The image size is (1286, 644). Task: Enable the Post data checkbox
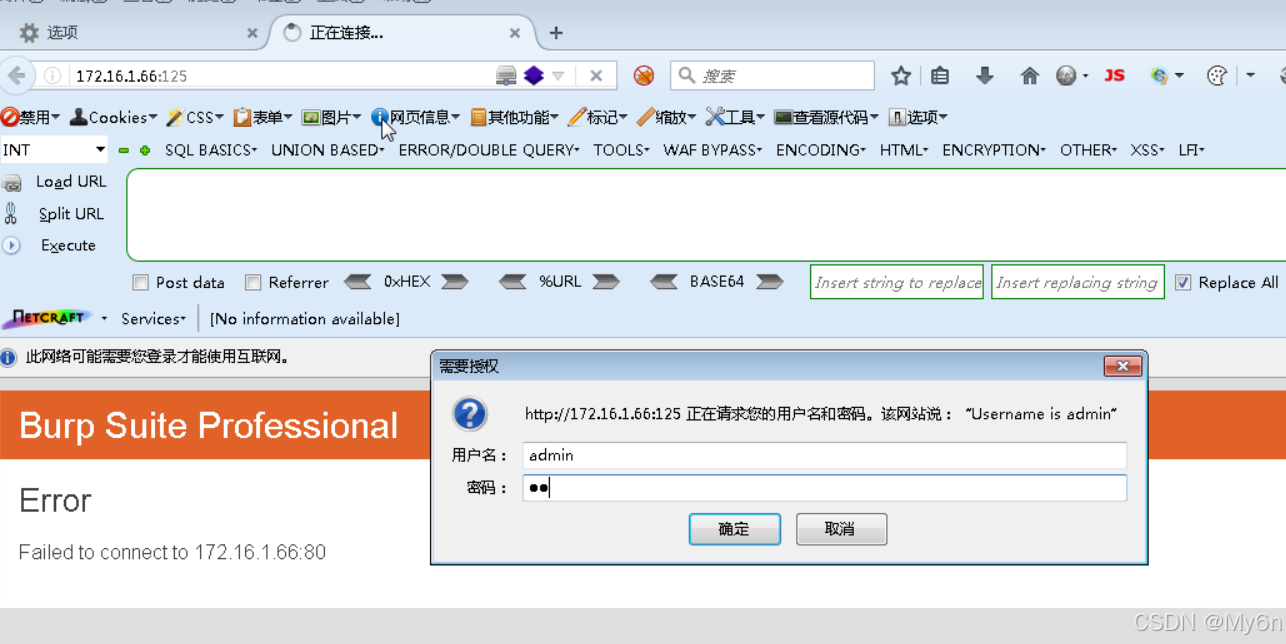pyautogui.click(x=141, y=283)
